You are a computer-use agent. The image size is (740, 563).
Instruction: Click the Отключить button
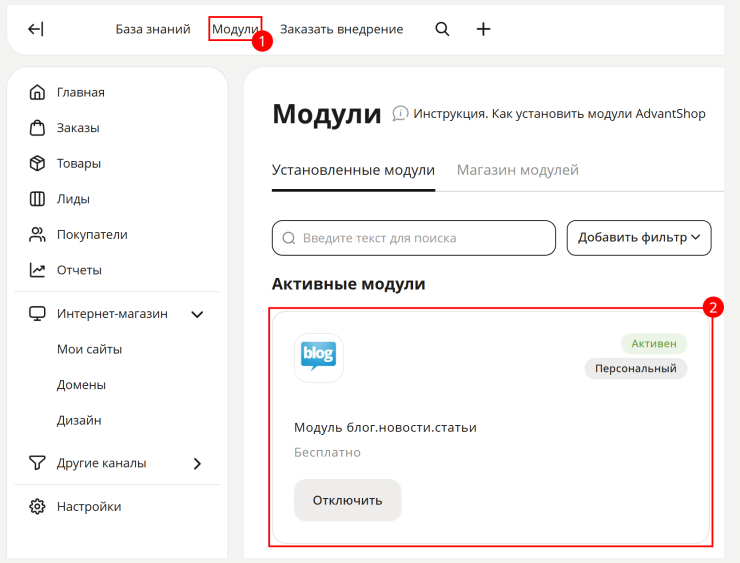click(347, 500)
